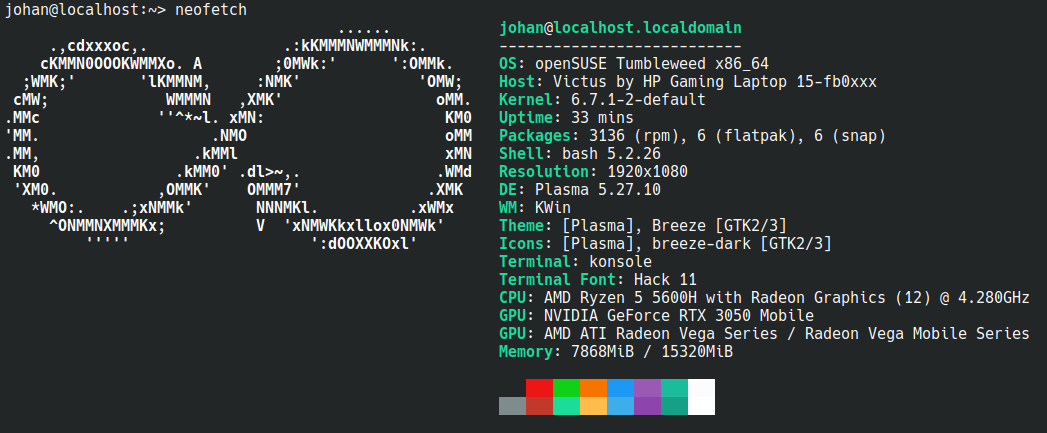Click the CPU line with AMD Ryzen 5
The image size is (1047, 433).
pos(764,297)
